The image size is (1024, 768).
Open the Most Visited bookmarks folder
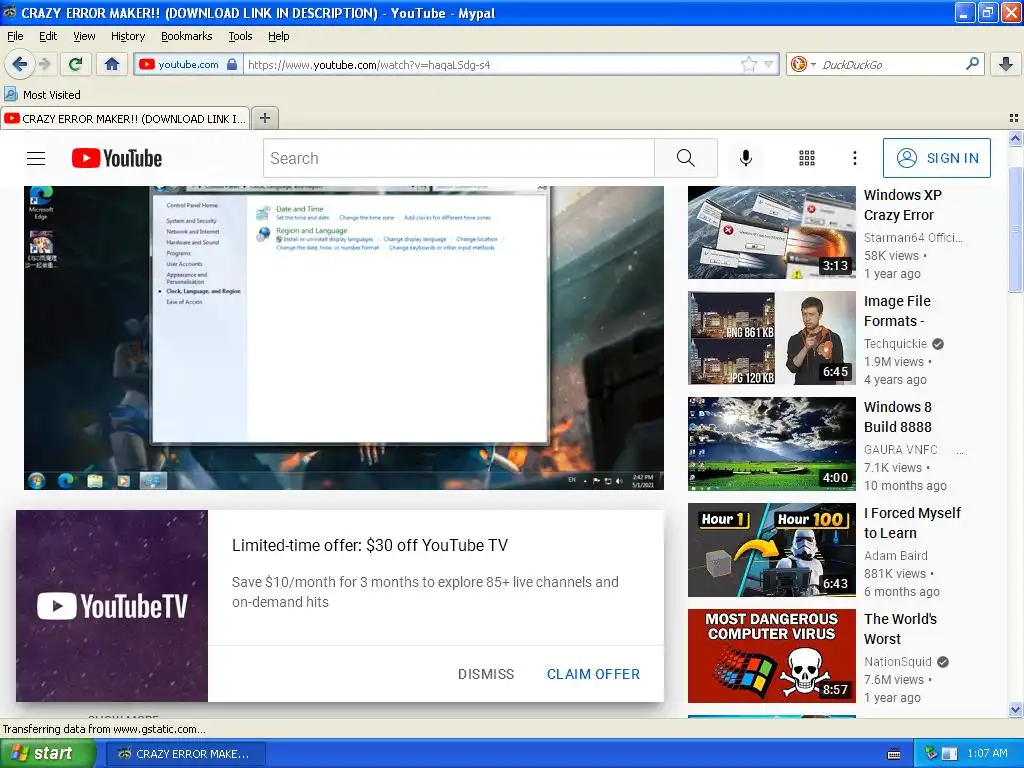tap(42, 95)
